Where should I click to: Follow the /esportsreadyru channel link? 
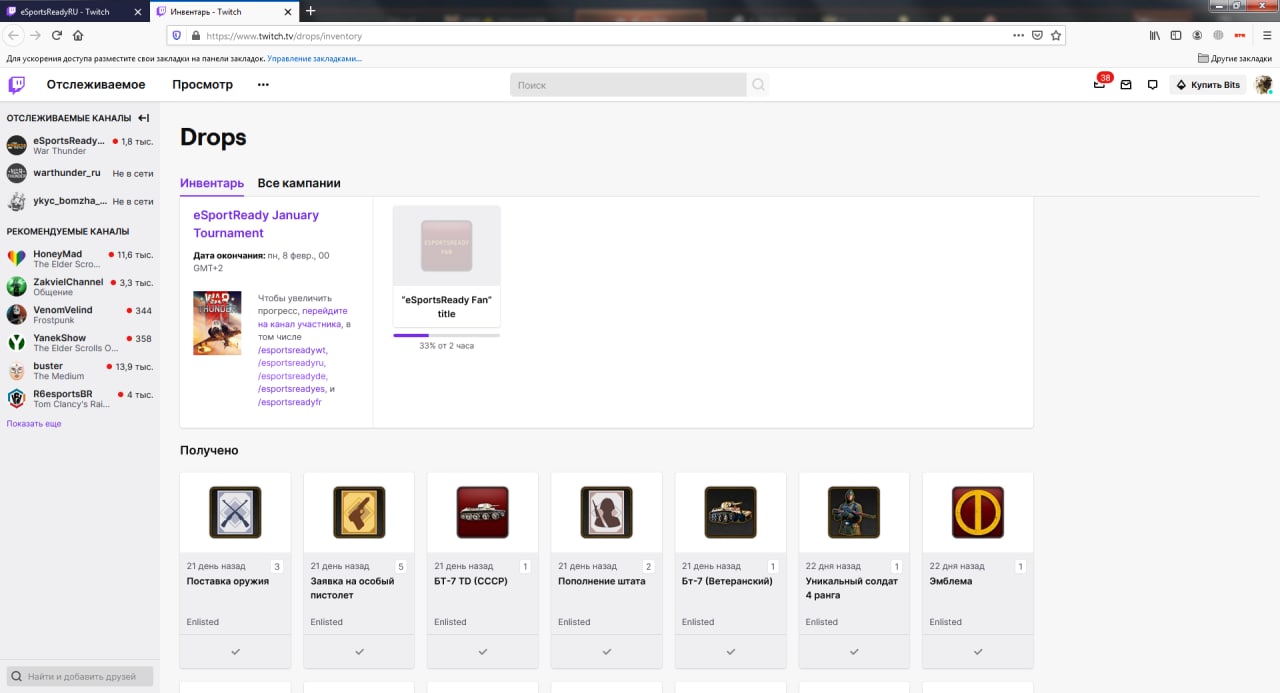click(x=292, y=363)
